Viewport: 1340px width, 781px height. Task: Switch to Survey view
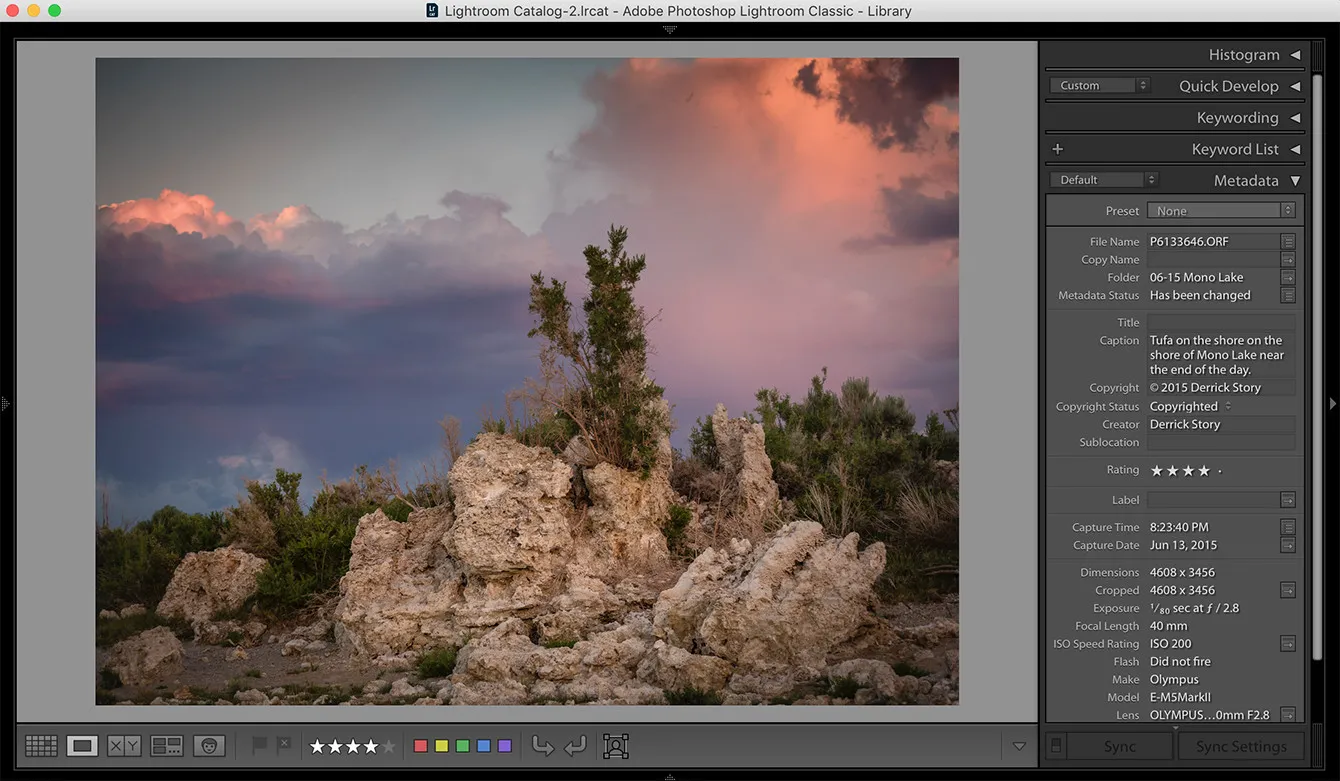(166, 746)
